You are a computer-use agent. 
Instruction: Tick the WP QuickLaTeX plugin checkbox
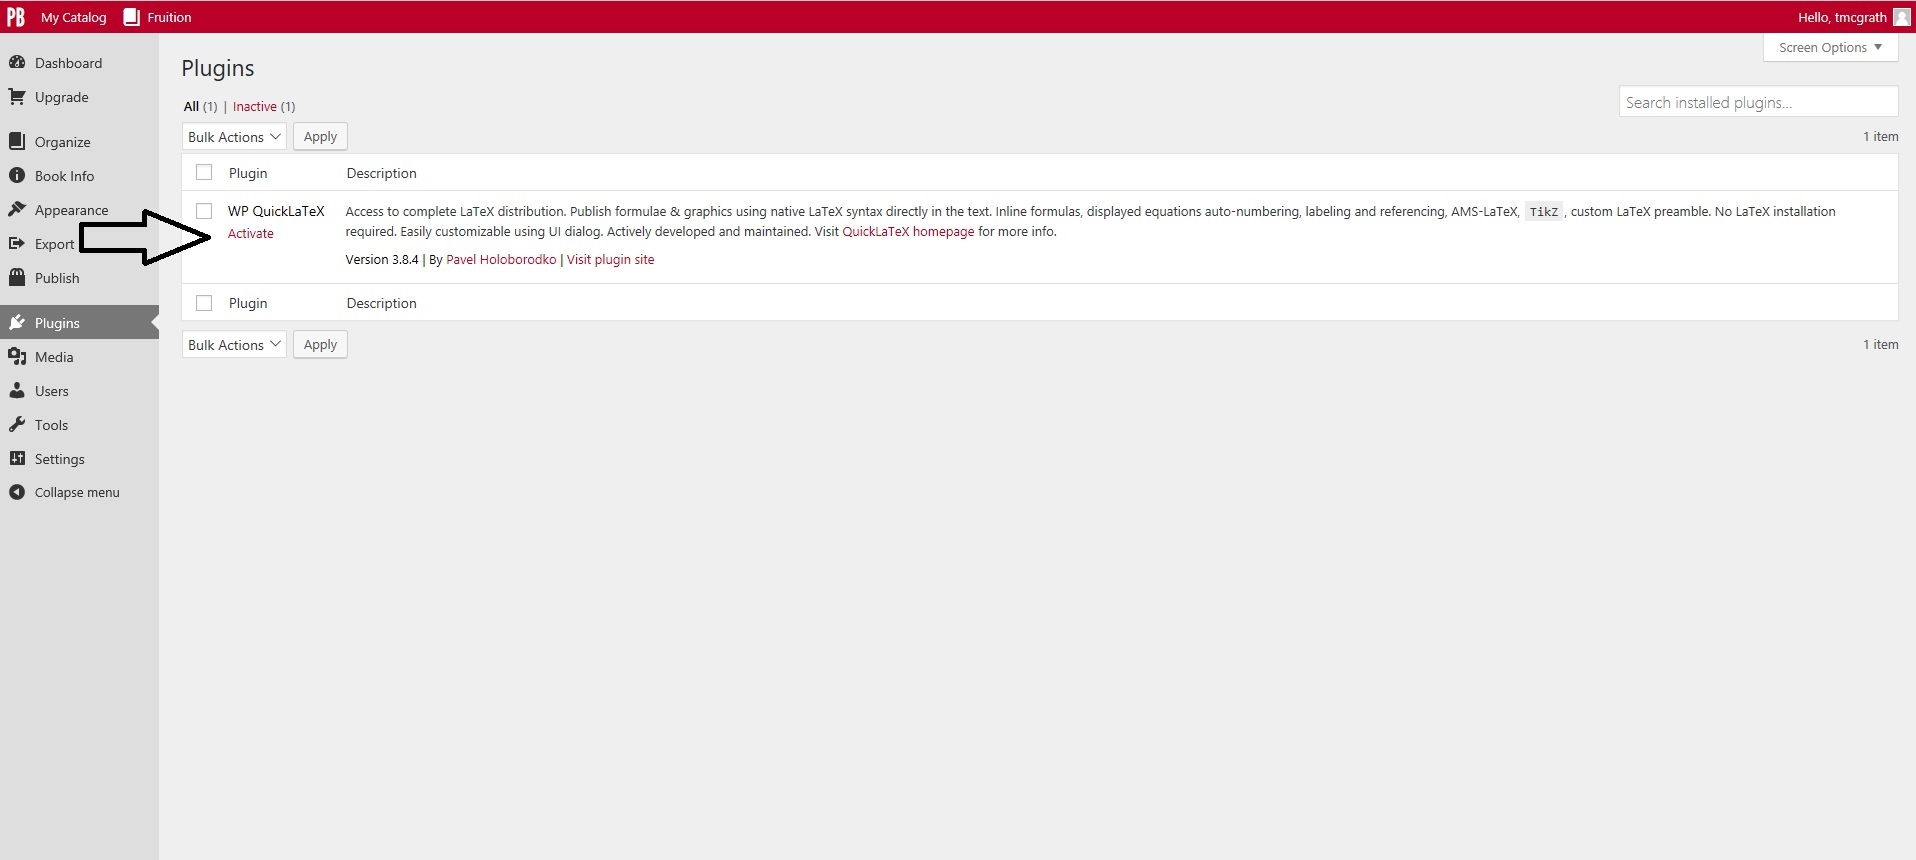click(204, 210)
